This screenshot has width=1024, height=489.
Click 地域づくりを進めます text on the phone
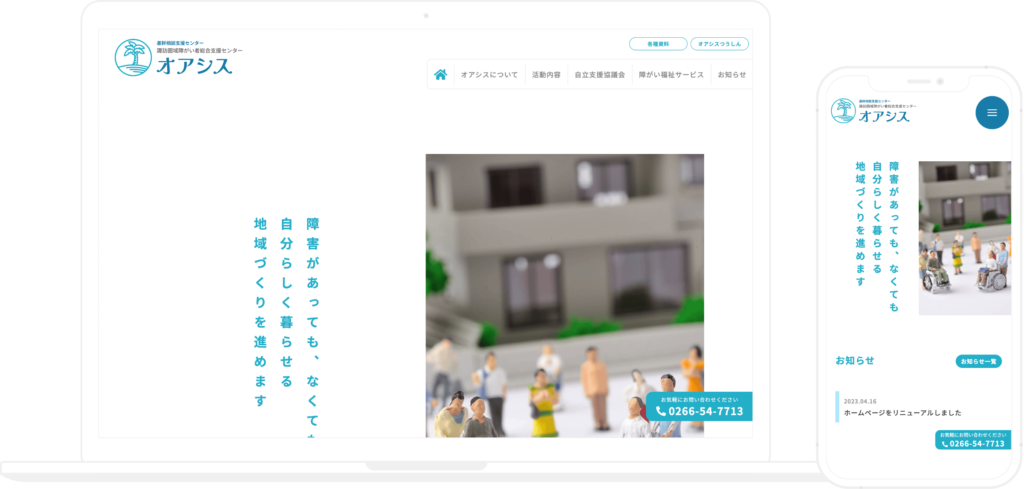(x=861, y=224)
